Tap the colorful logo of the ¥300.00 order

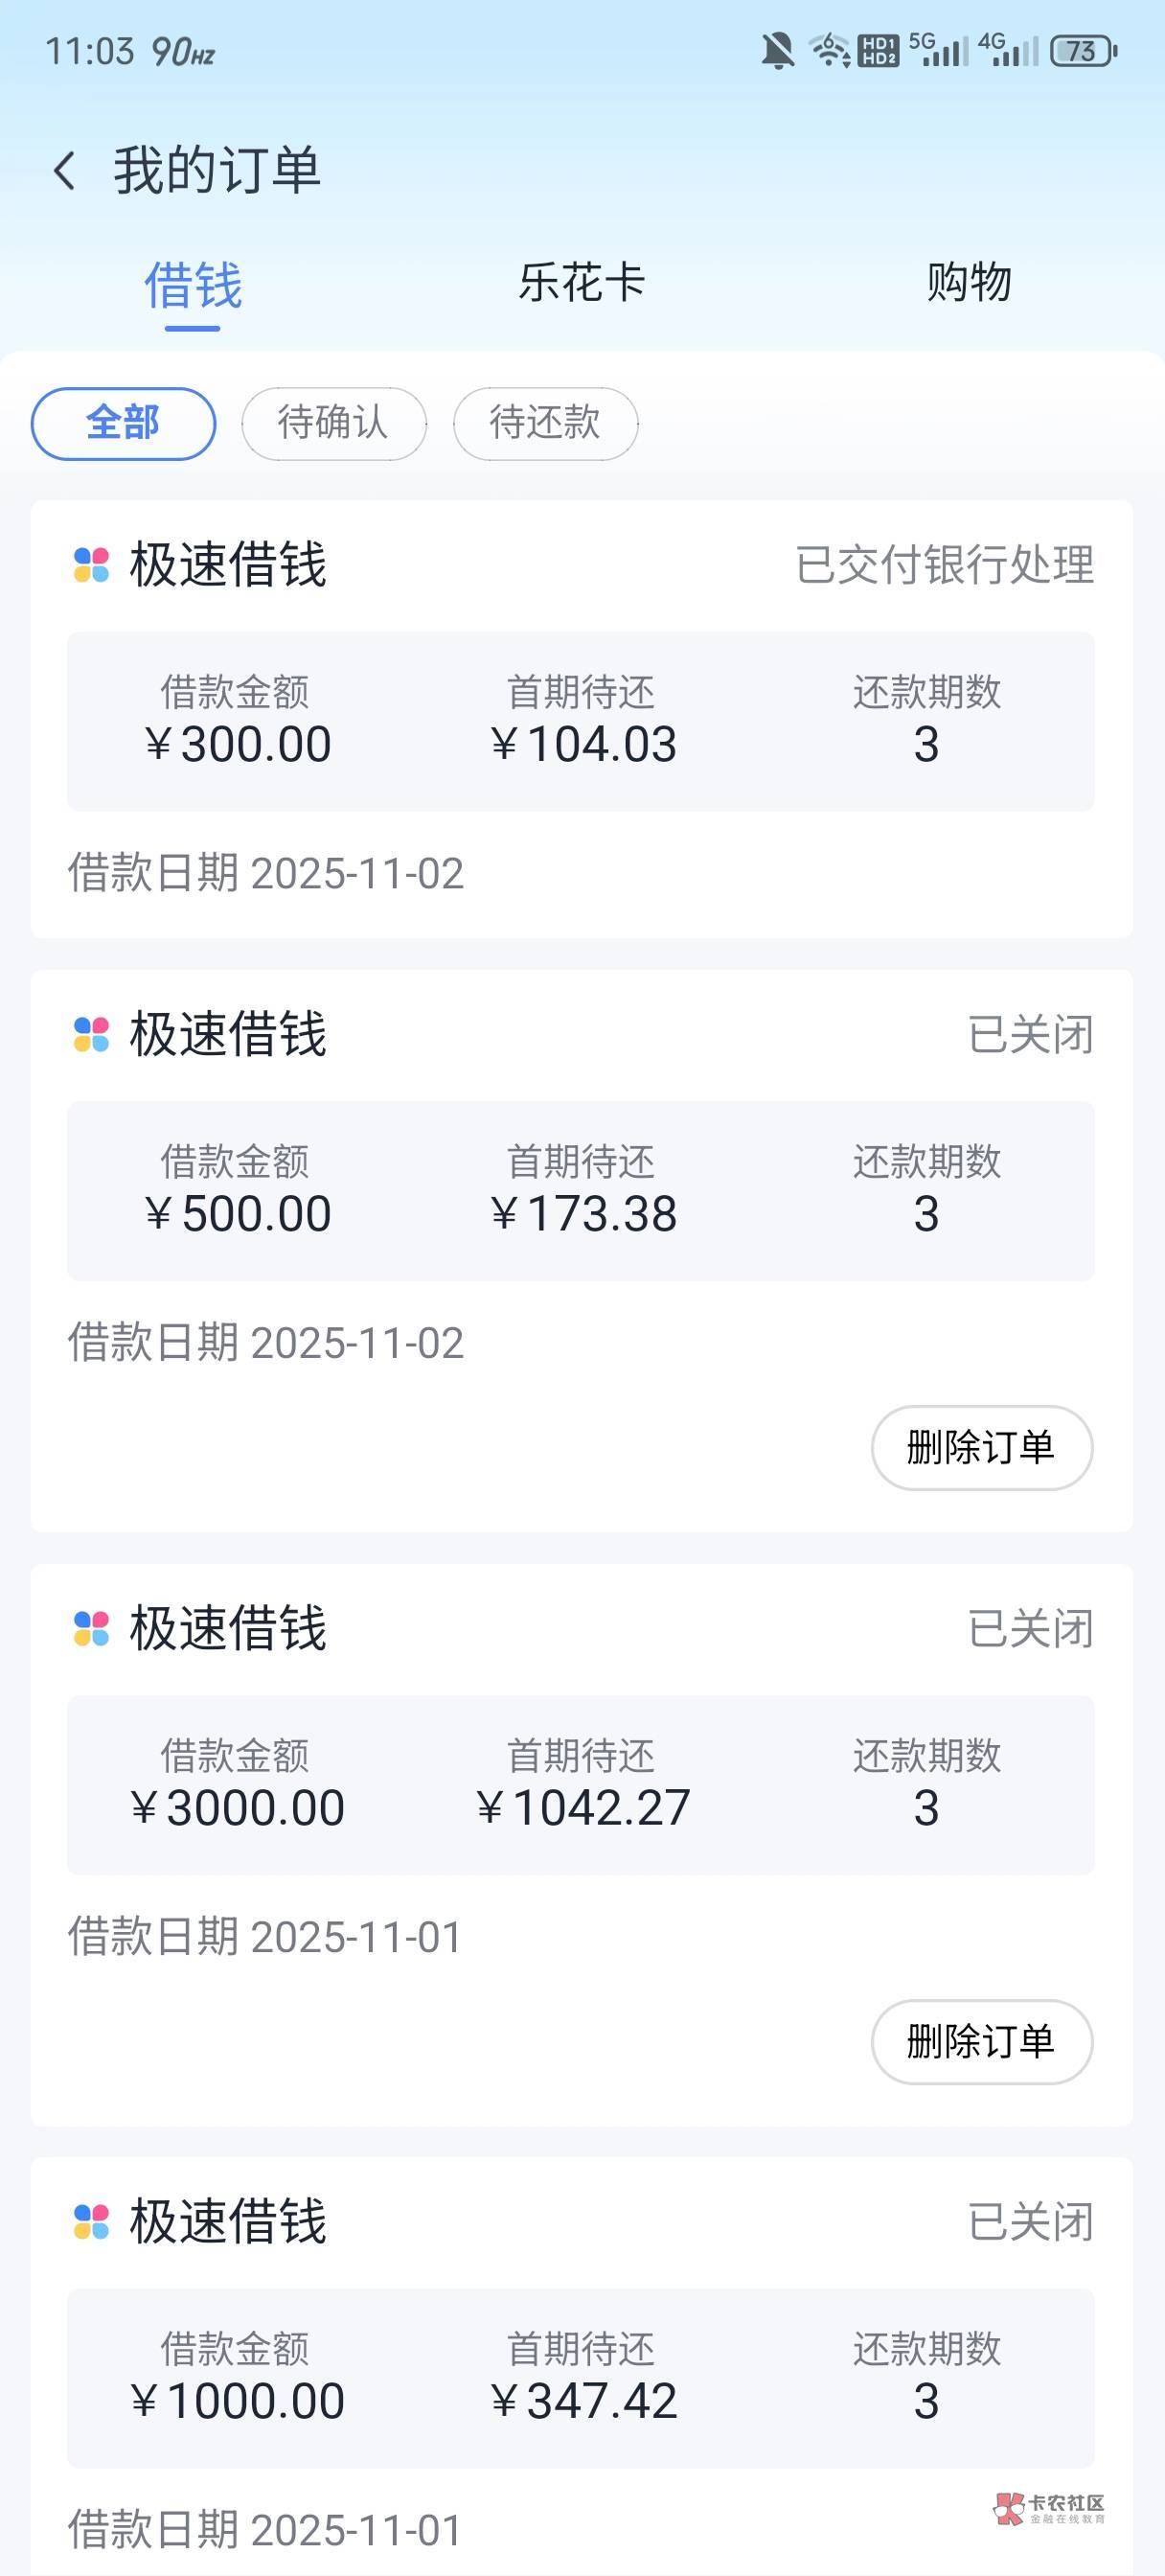click(91, 565)
